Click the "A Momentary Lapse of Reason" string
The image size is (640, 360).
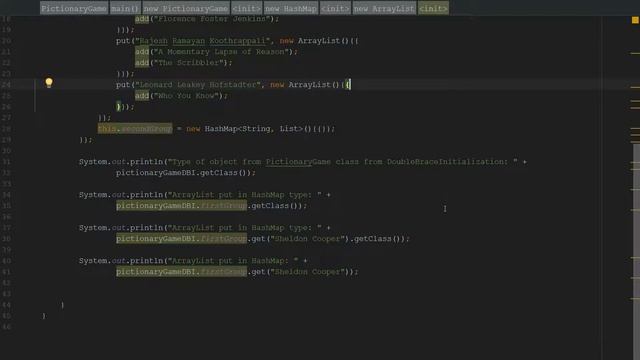pyautogui.click(x=222, y=52)
